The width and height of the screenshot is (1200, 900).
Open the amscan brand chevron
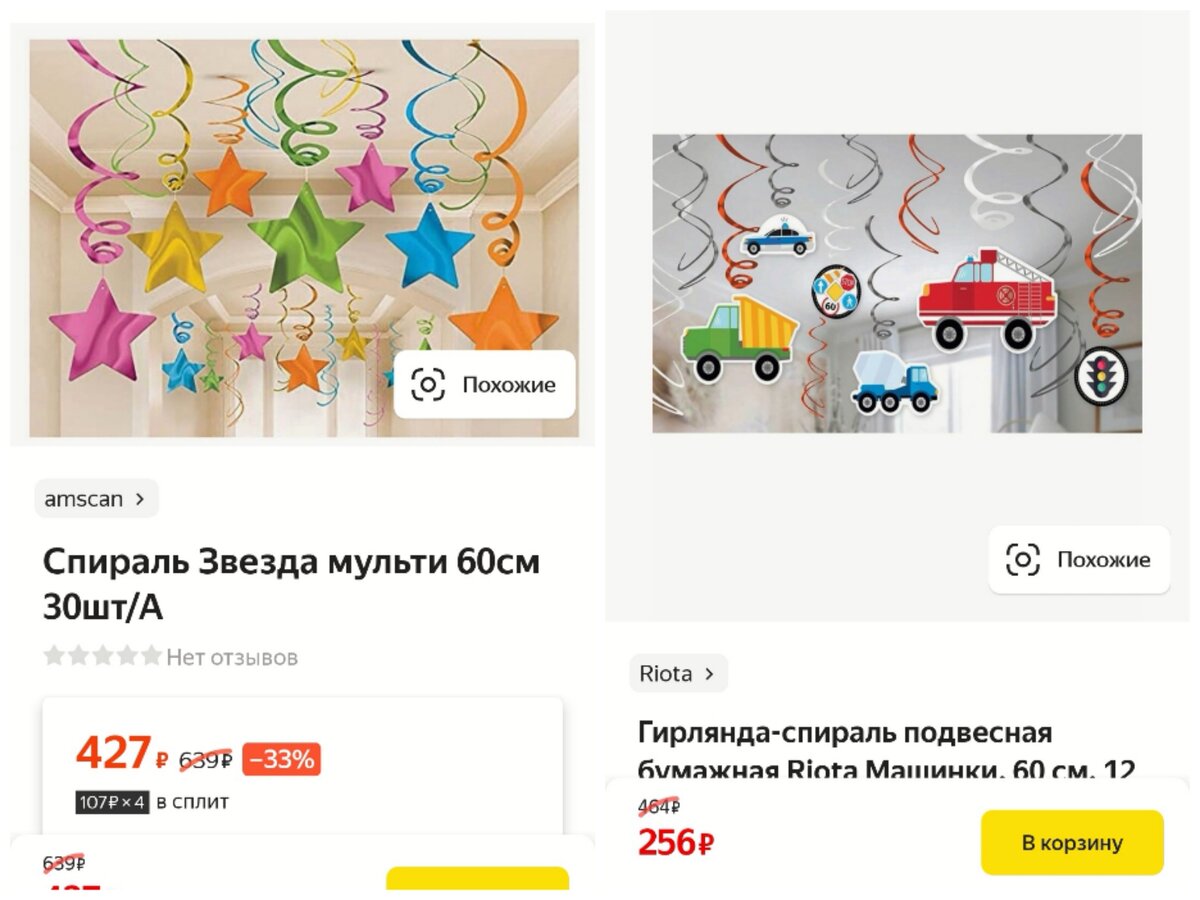140,498
